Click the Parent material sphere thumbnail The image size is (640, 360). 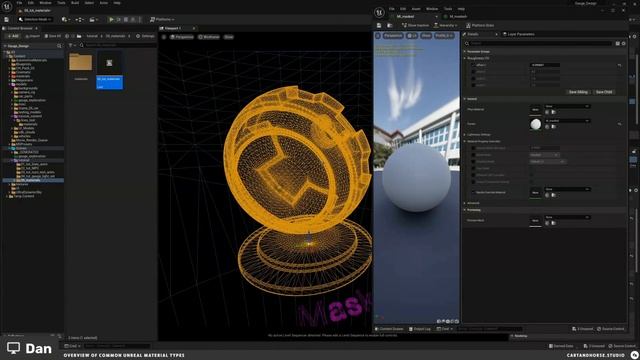tap(536, 124)
